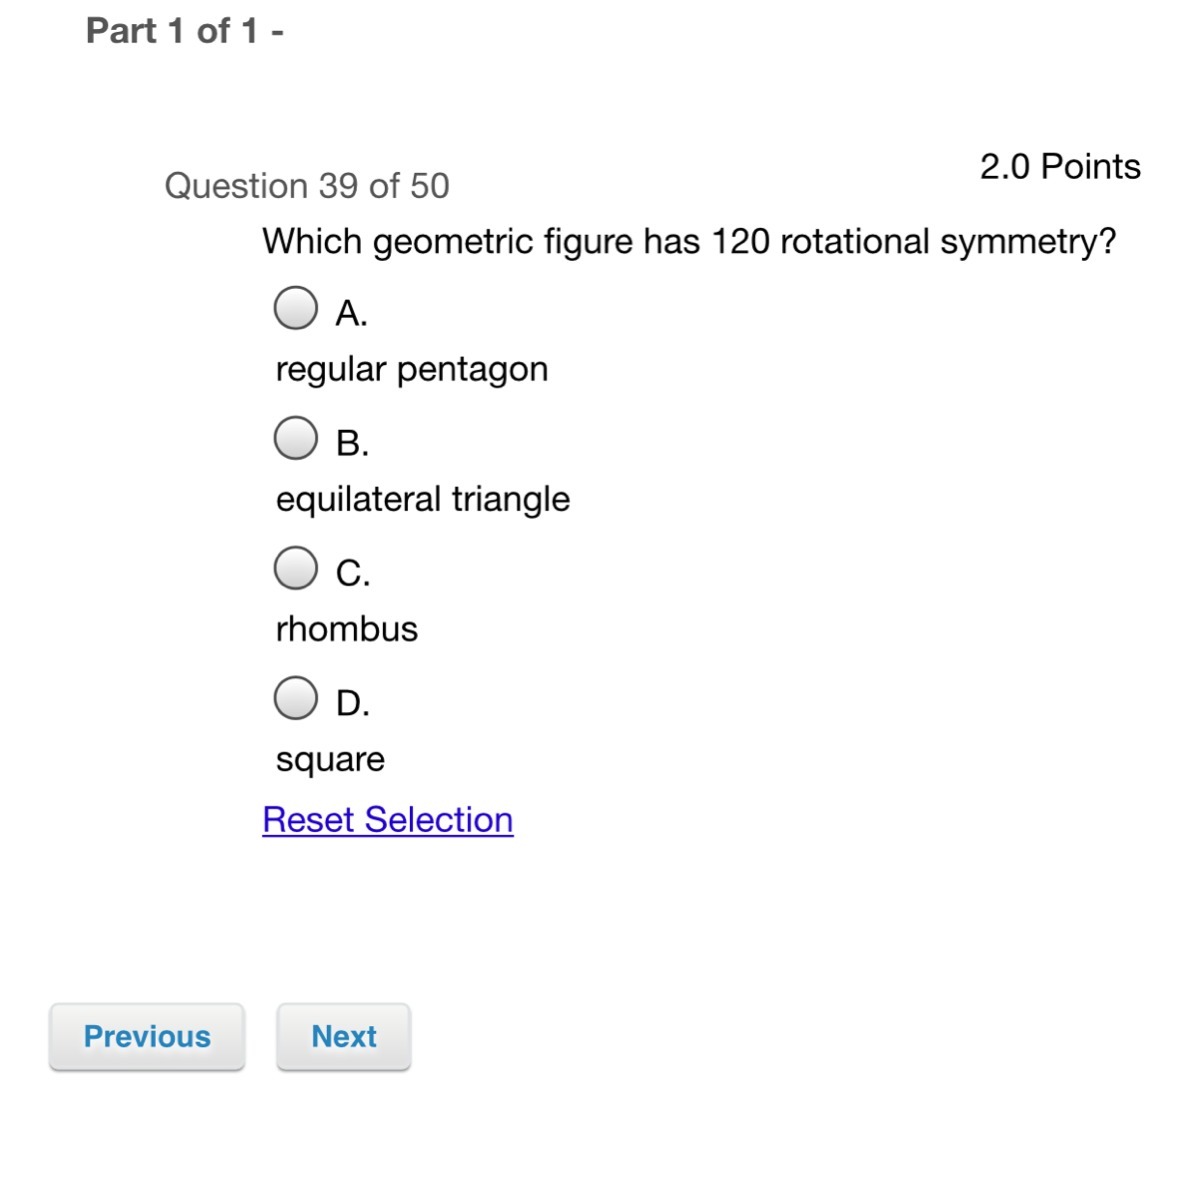1198x1200 pixels.
Task: Click the number 120 in the question
Action: 740,242
